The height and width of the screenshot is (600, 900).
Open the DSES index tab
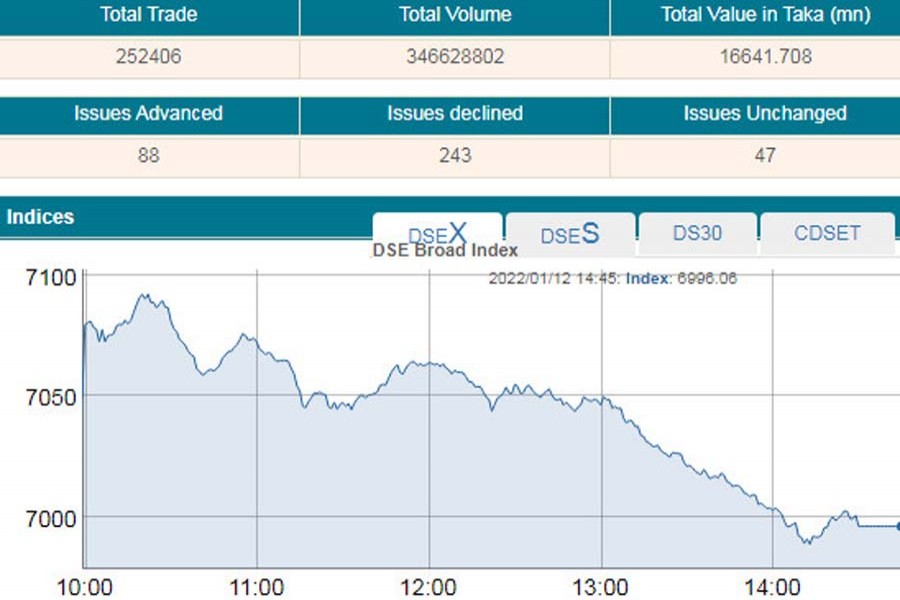(x=570, y=234)
